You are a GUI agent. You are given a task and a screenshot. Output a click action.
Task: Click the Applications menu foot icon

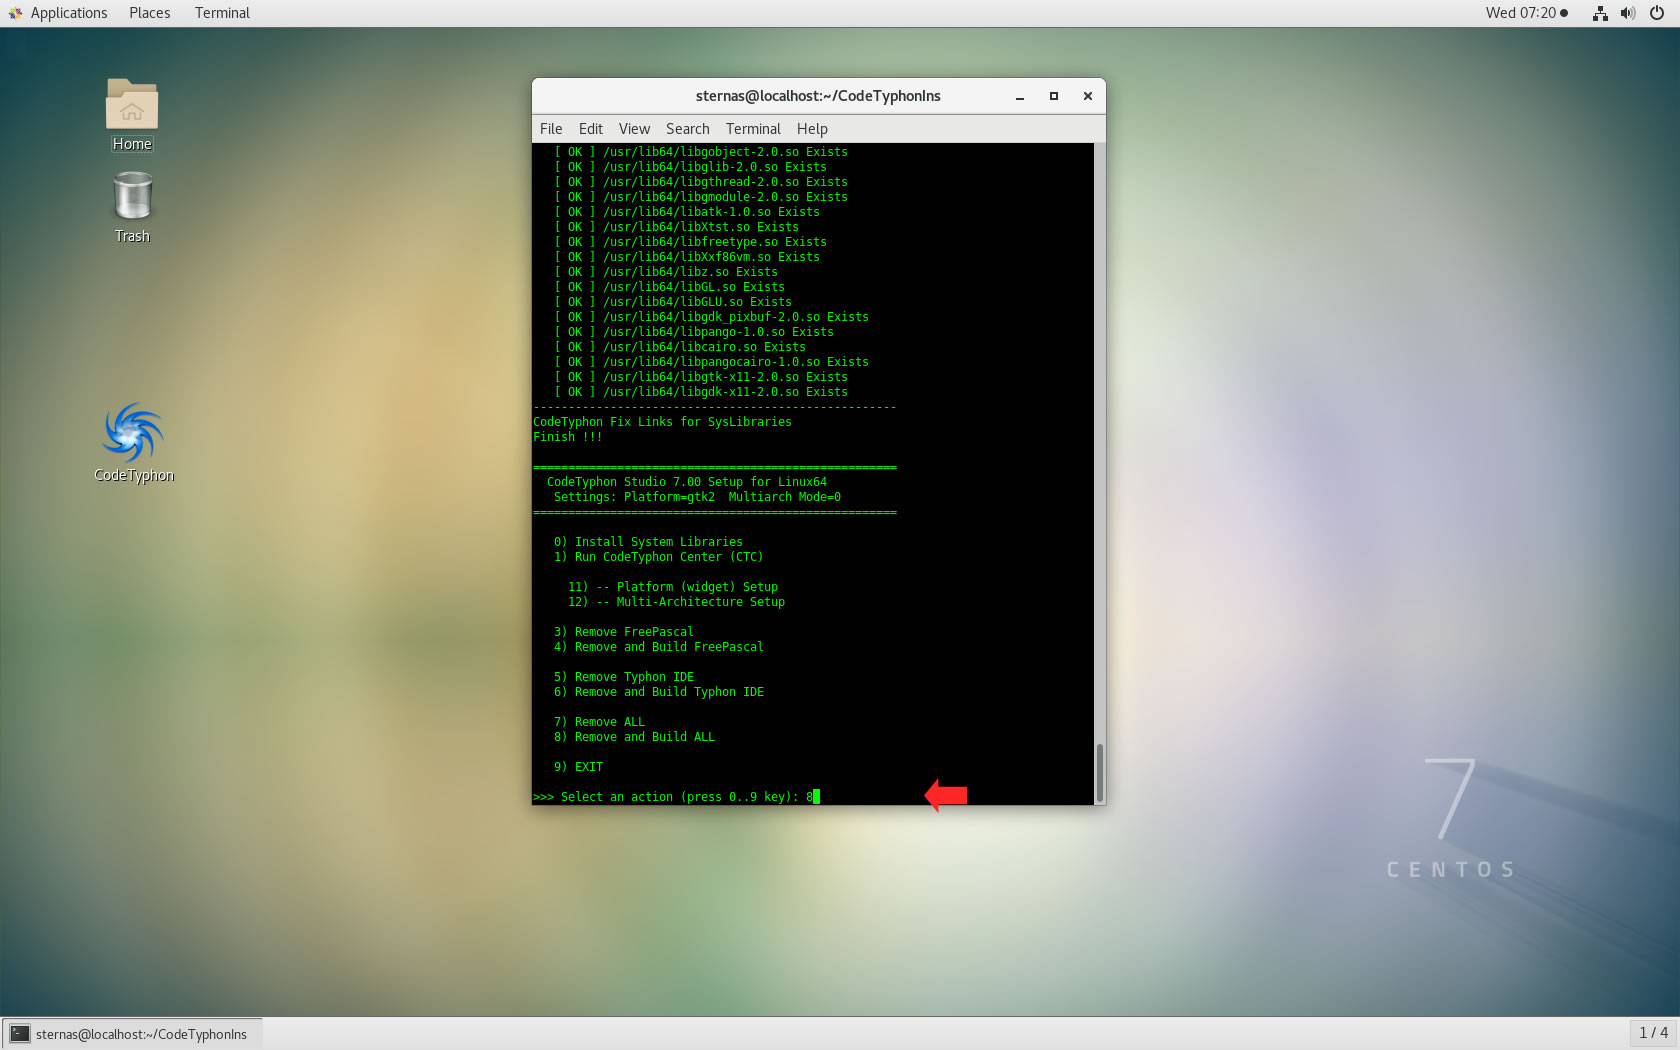[15, 13]
